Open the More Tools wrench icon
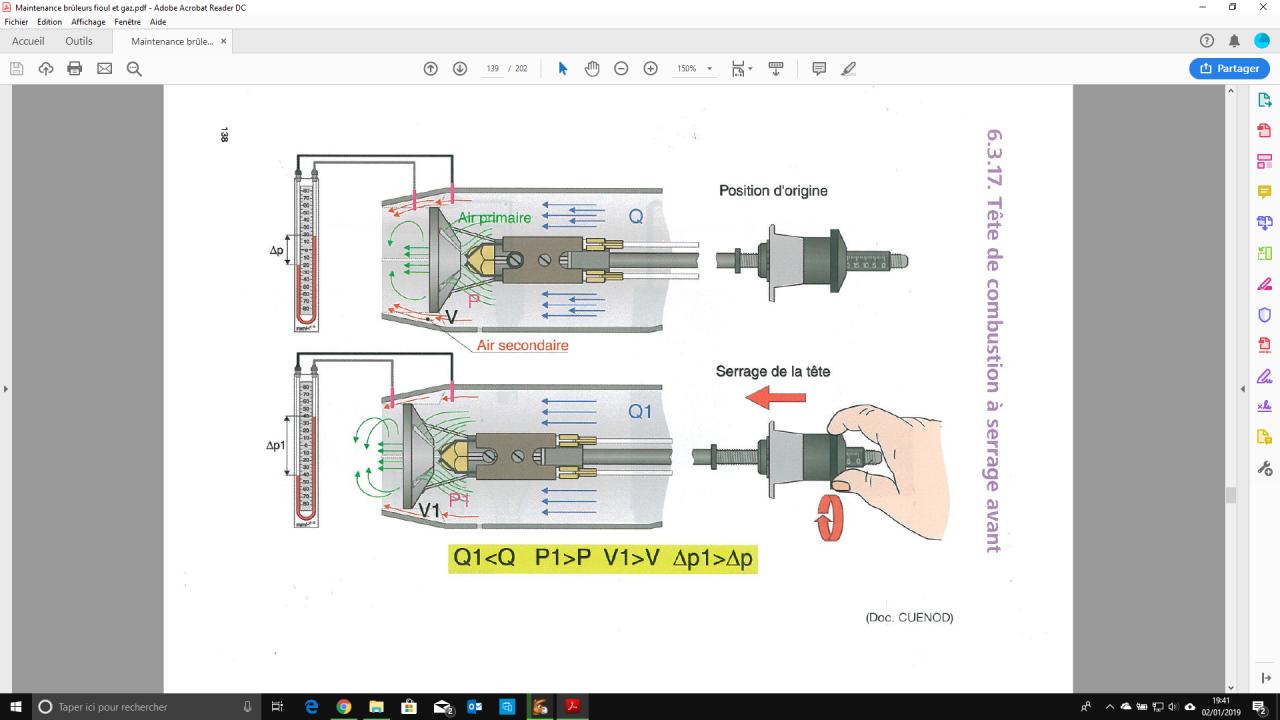Viewport: 1280px width, 720px height. [x=1264, y=469]
